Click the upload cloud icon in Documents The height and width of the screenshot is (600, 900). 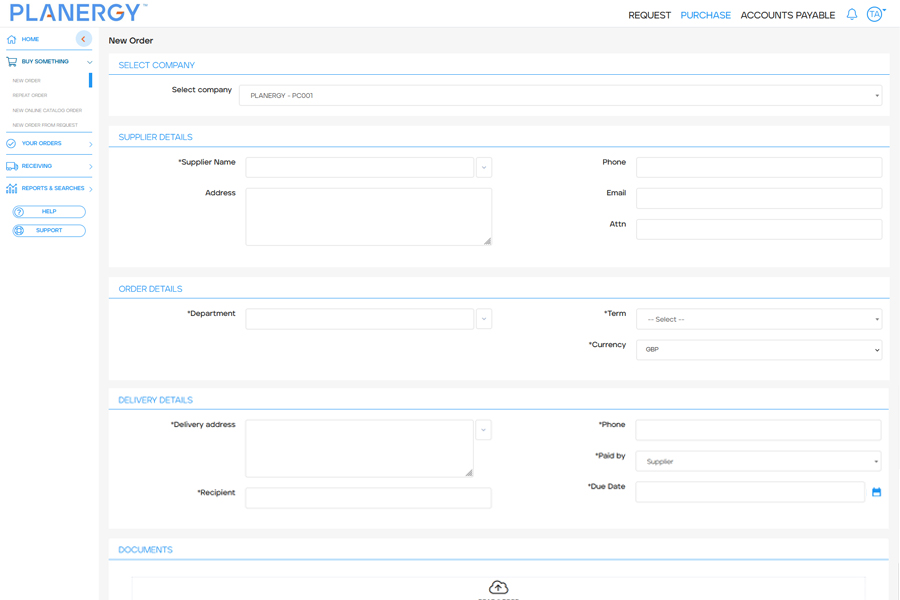pyautogui.click(x=498, y=587)
